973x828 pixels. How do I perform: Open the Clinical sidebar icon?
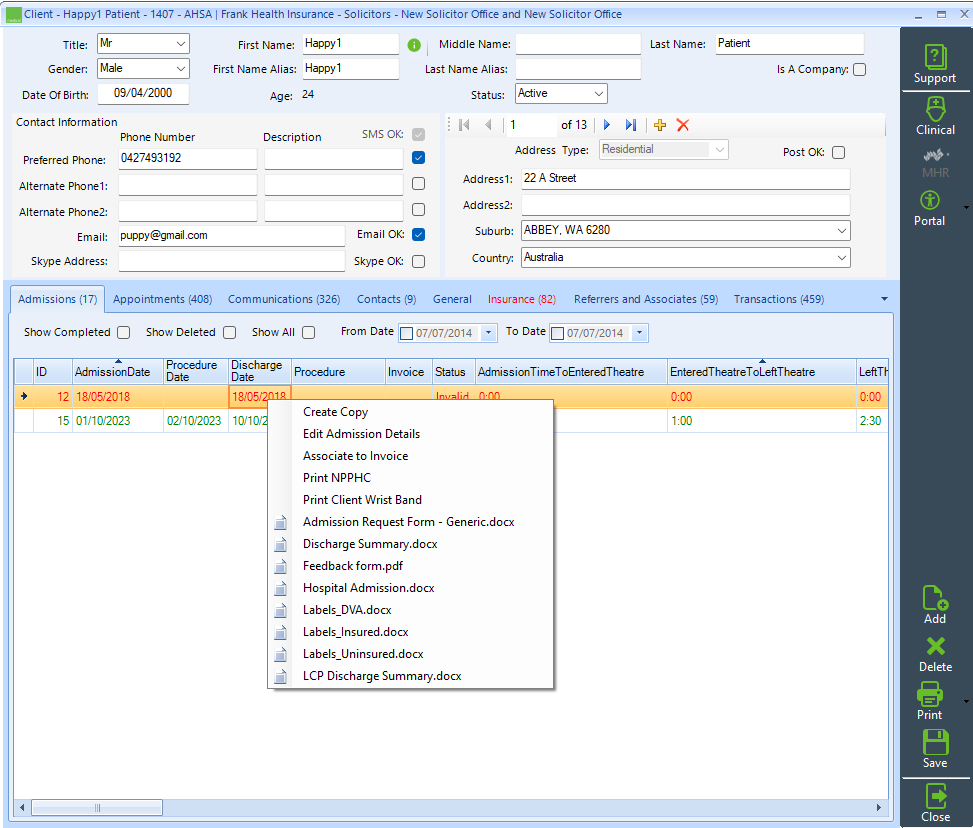[x=935, y=116]
